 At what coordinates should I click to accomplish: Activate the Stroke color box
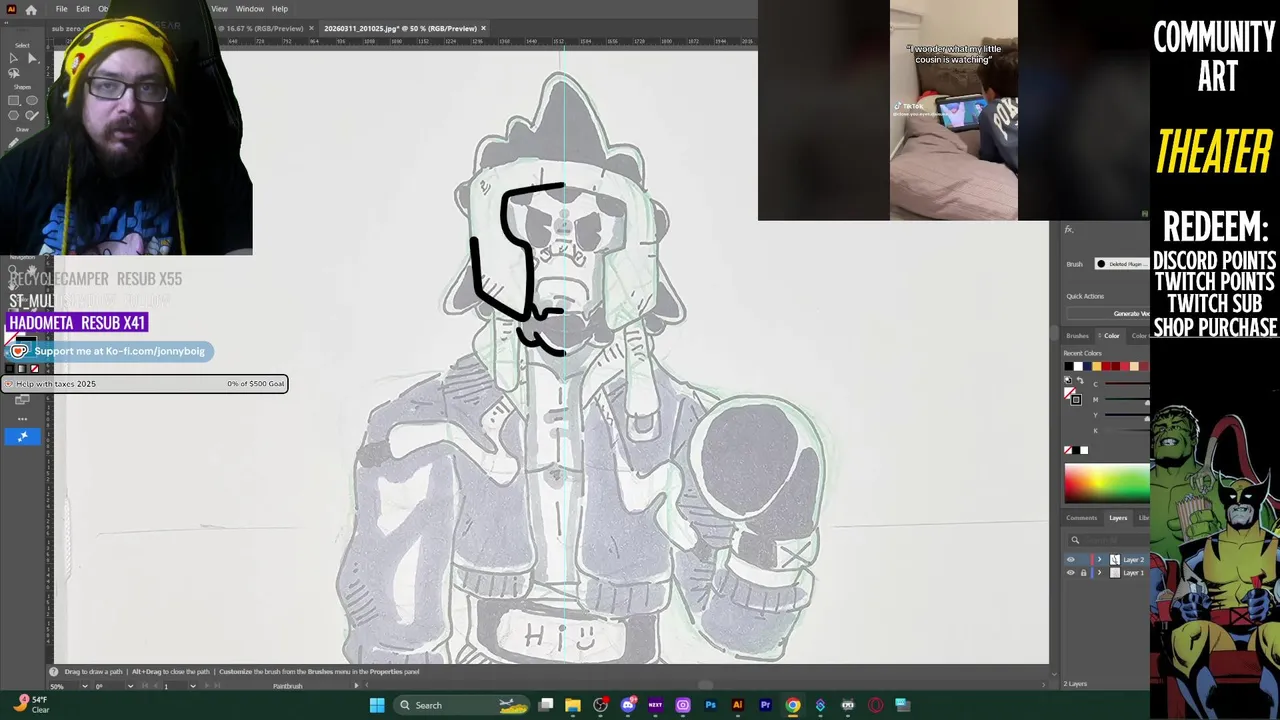click(x=1076, y=398)
